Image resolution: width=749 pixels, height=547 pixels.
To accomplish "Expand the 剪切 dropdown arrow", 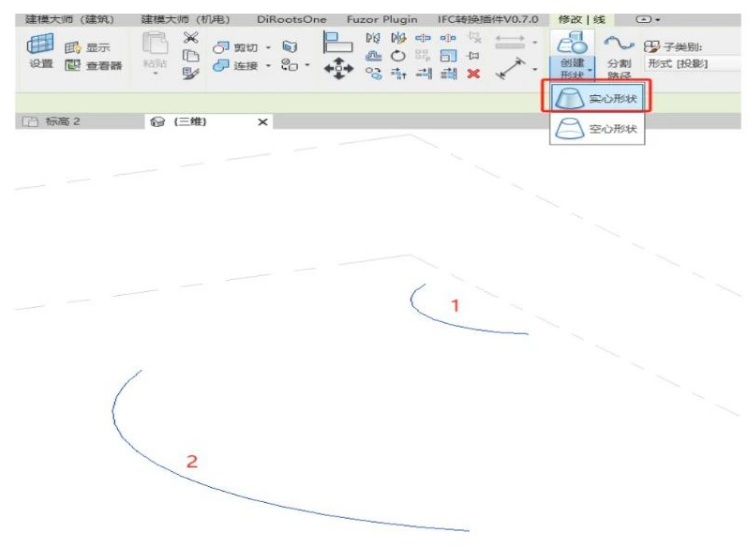I will coord(268,48).
